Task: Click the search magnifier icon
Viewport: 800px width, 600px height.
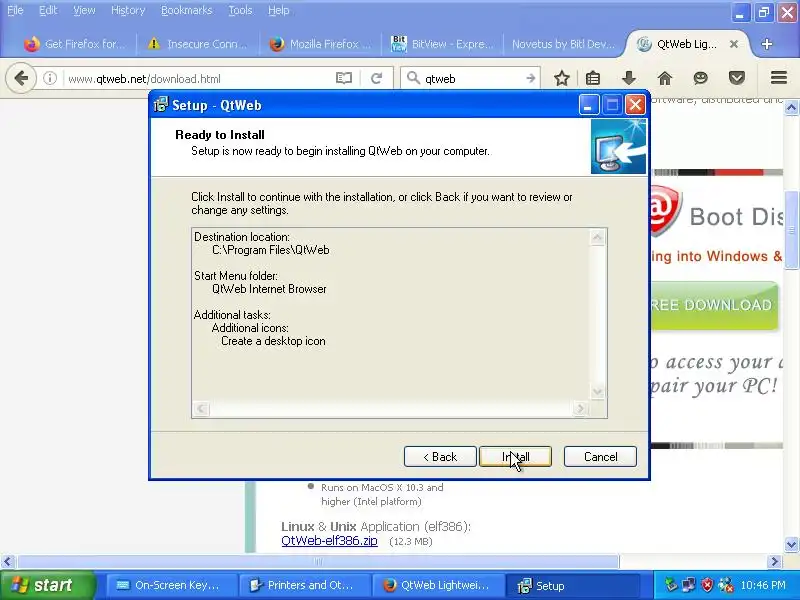Action: (413, 78)
